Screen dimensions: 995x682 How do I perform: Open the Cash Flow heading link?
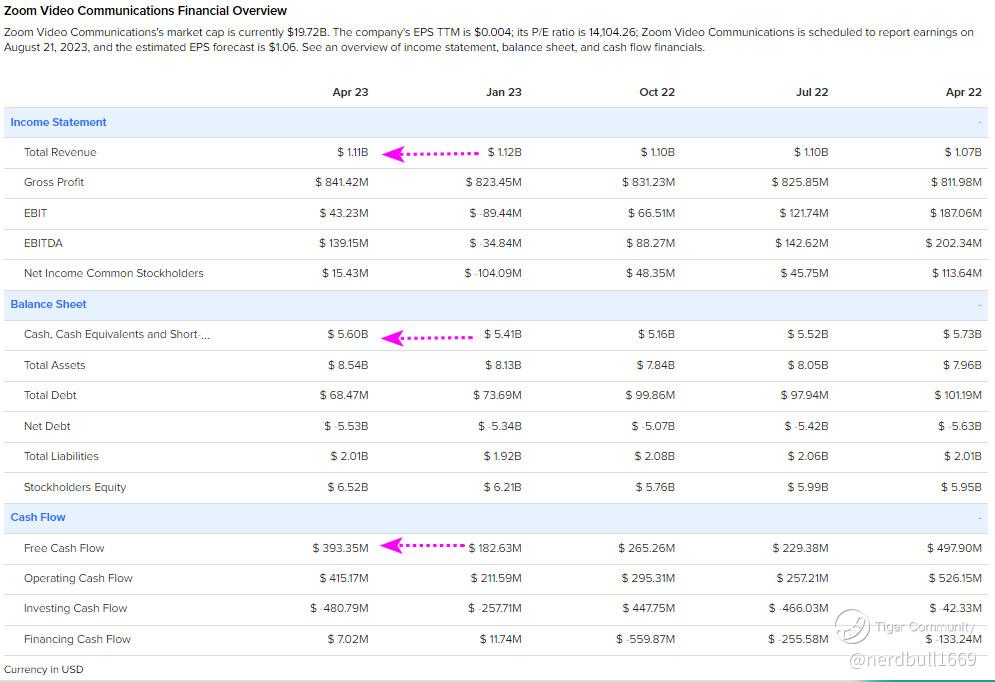tap(38, 517)
